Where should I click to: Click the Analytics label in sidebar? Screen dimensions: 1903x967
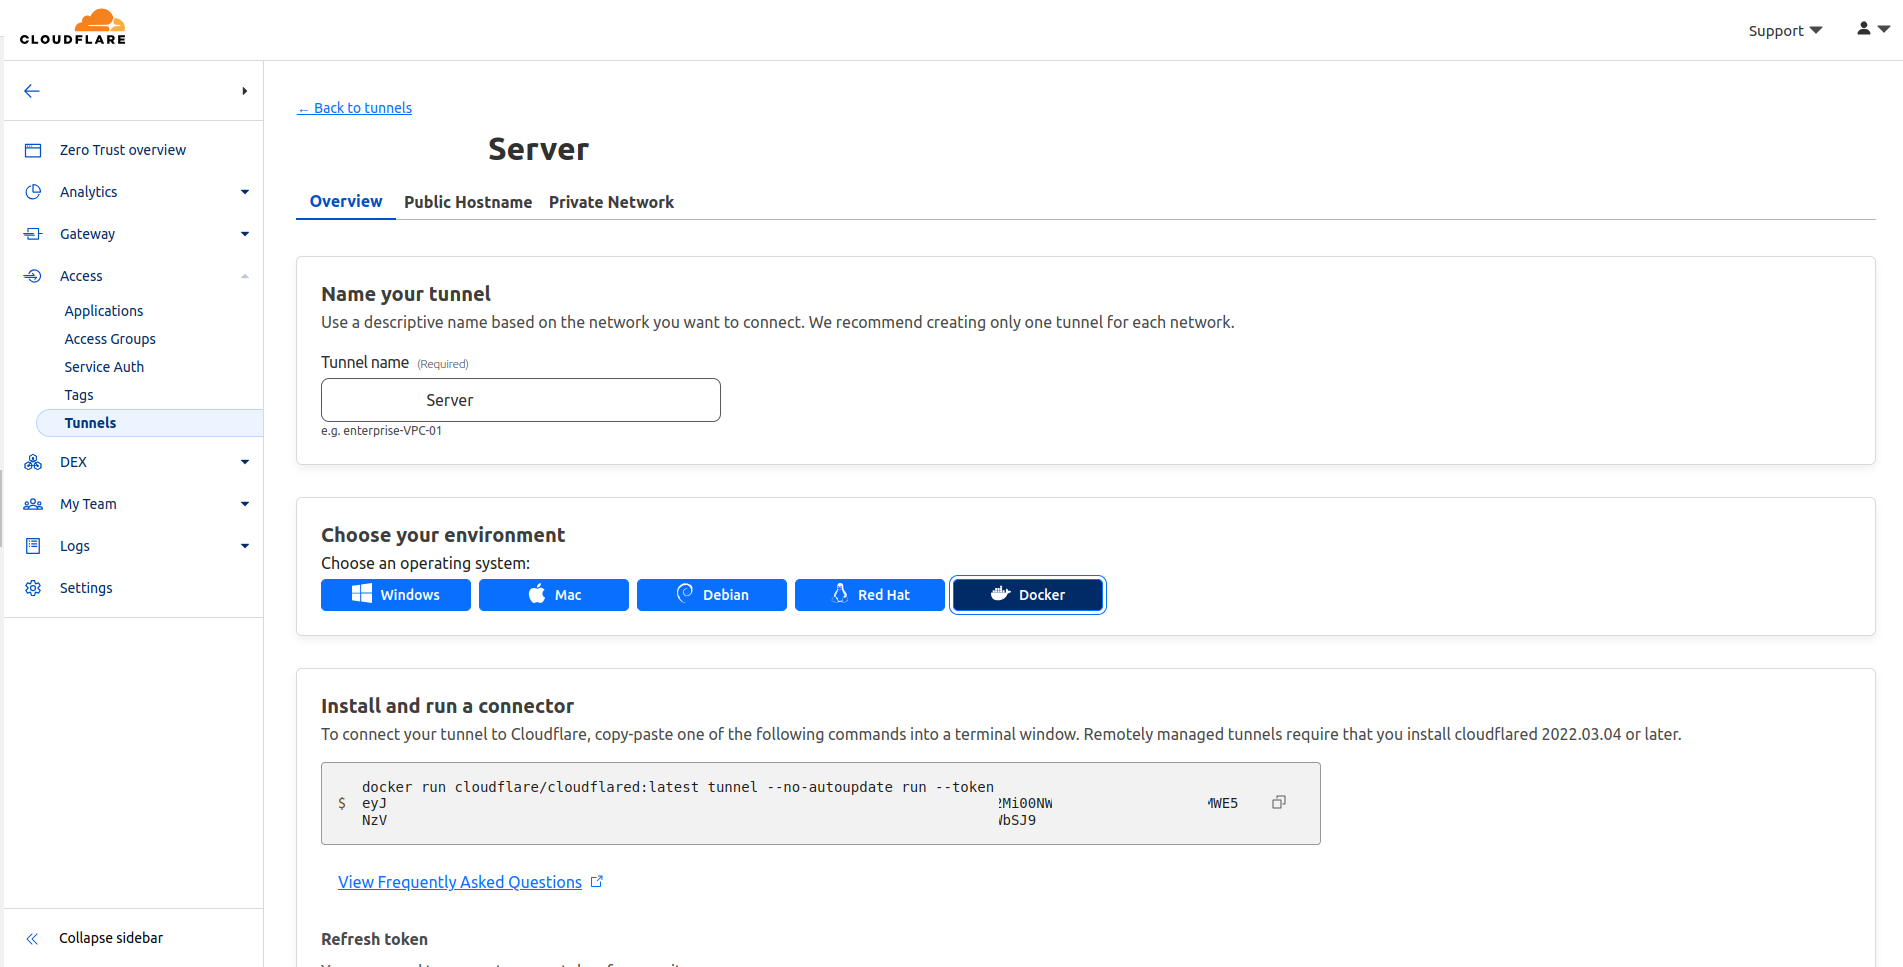(x=89, y=192)
